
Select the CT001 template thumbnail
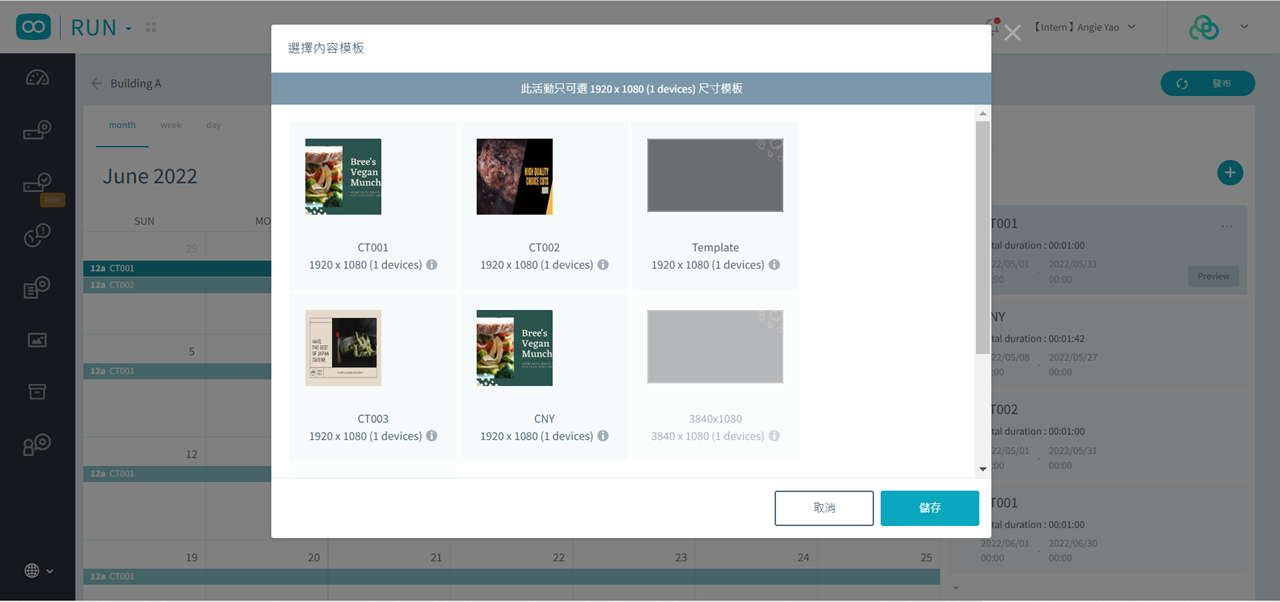(x=343, y=176)
